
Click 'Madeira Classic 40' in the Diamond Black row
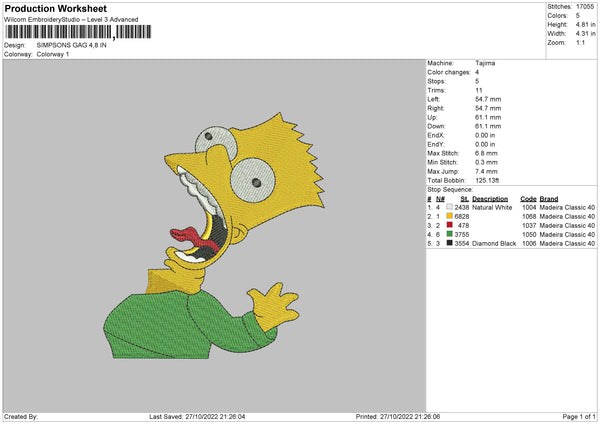coord(567,243)
